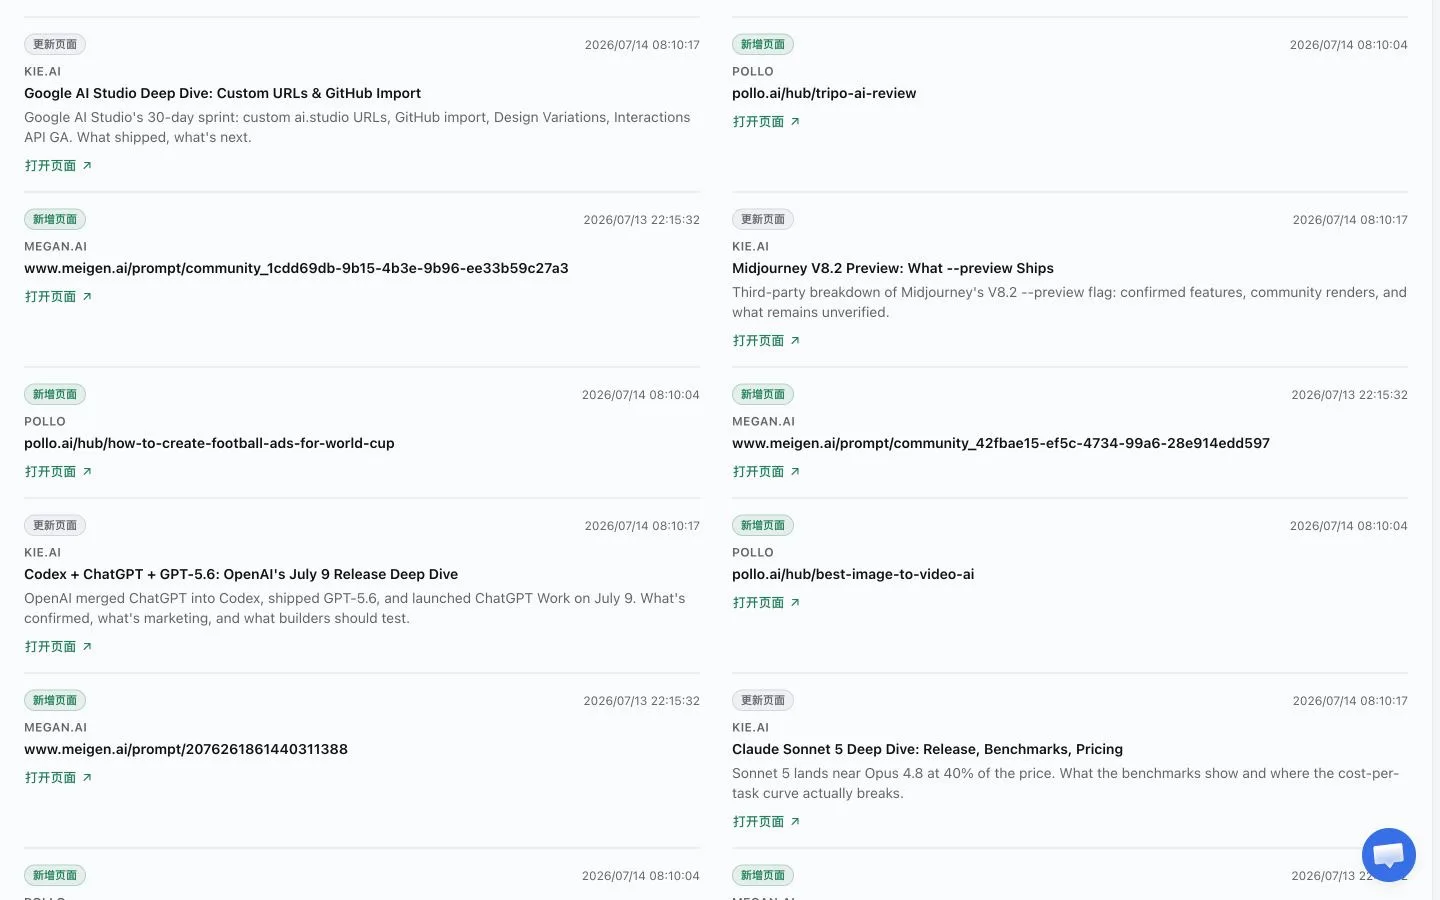Open page link under Codex + ChatGPT article

pyautogui.click(x=58, y=647)
